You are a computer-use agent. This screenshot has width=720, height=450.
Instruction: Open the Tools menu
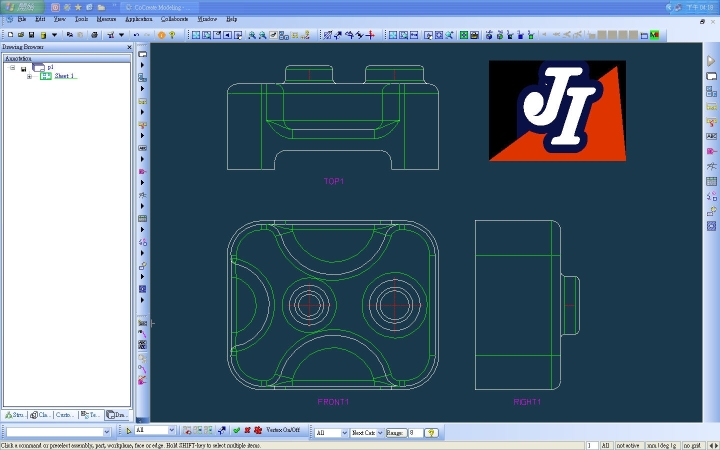(81, 19)
